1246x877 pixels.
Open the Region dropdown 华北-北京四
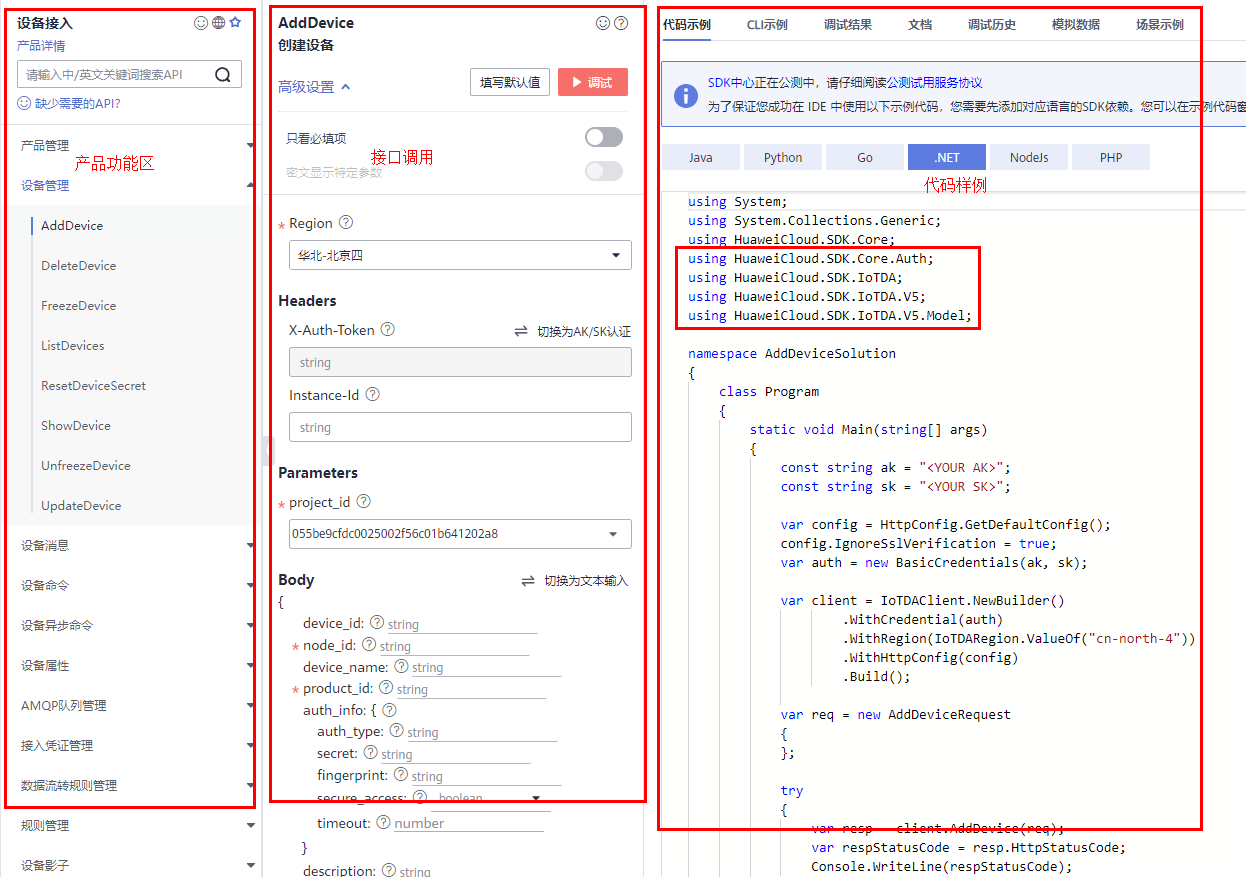click(x=460, y=255)
